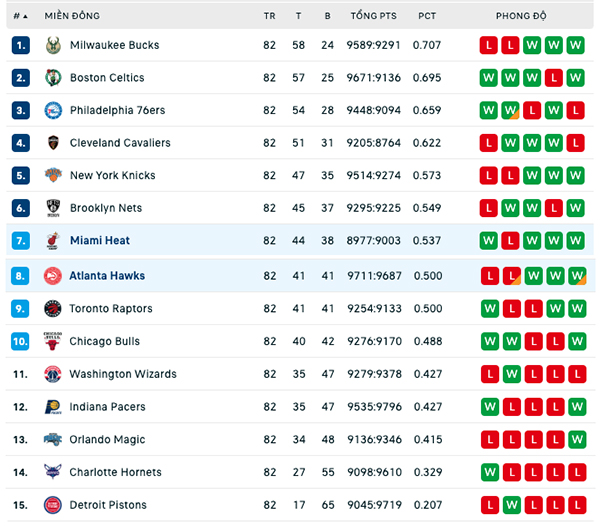Open the Philadelphia 76ers logo

click(53, 110)
